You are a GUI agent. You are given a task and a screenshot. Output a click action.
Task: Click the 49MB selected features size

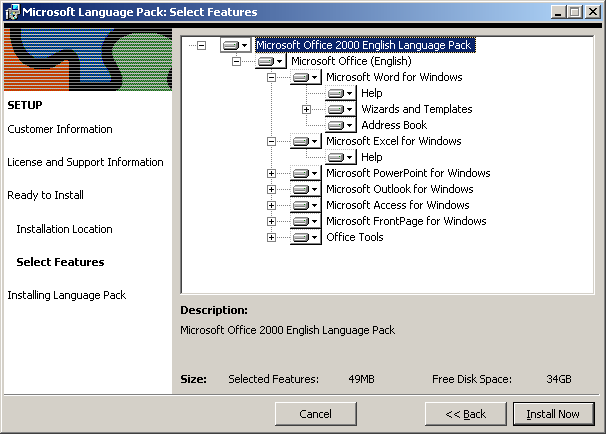361,379
